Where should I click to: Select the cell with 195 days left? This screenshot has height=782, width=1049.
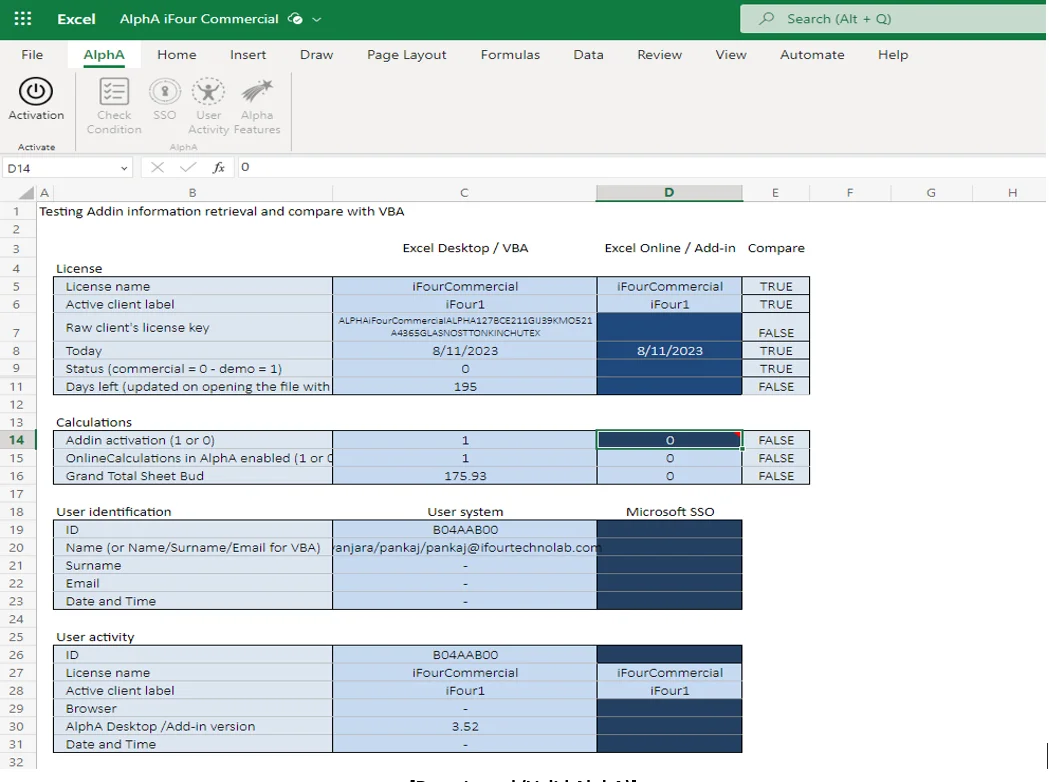[465, 387]
